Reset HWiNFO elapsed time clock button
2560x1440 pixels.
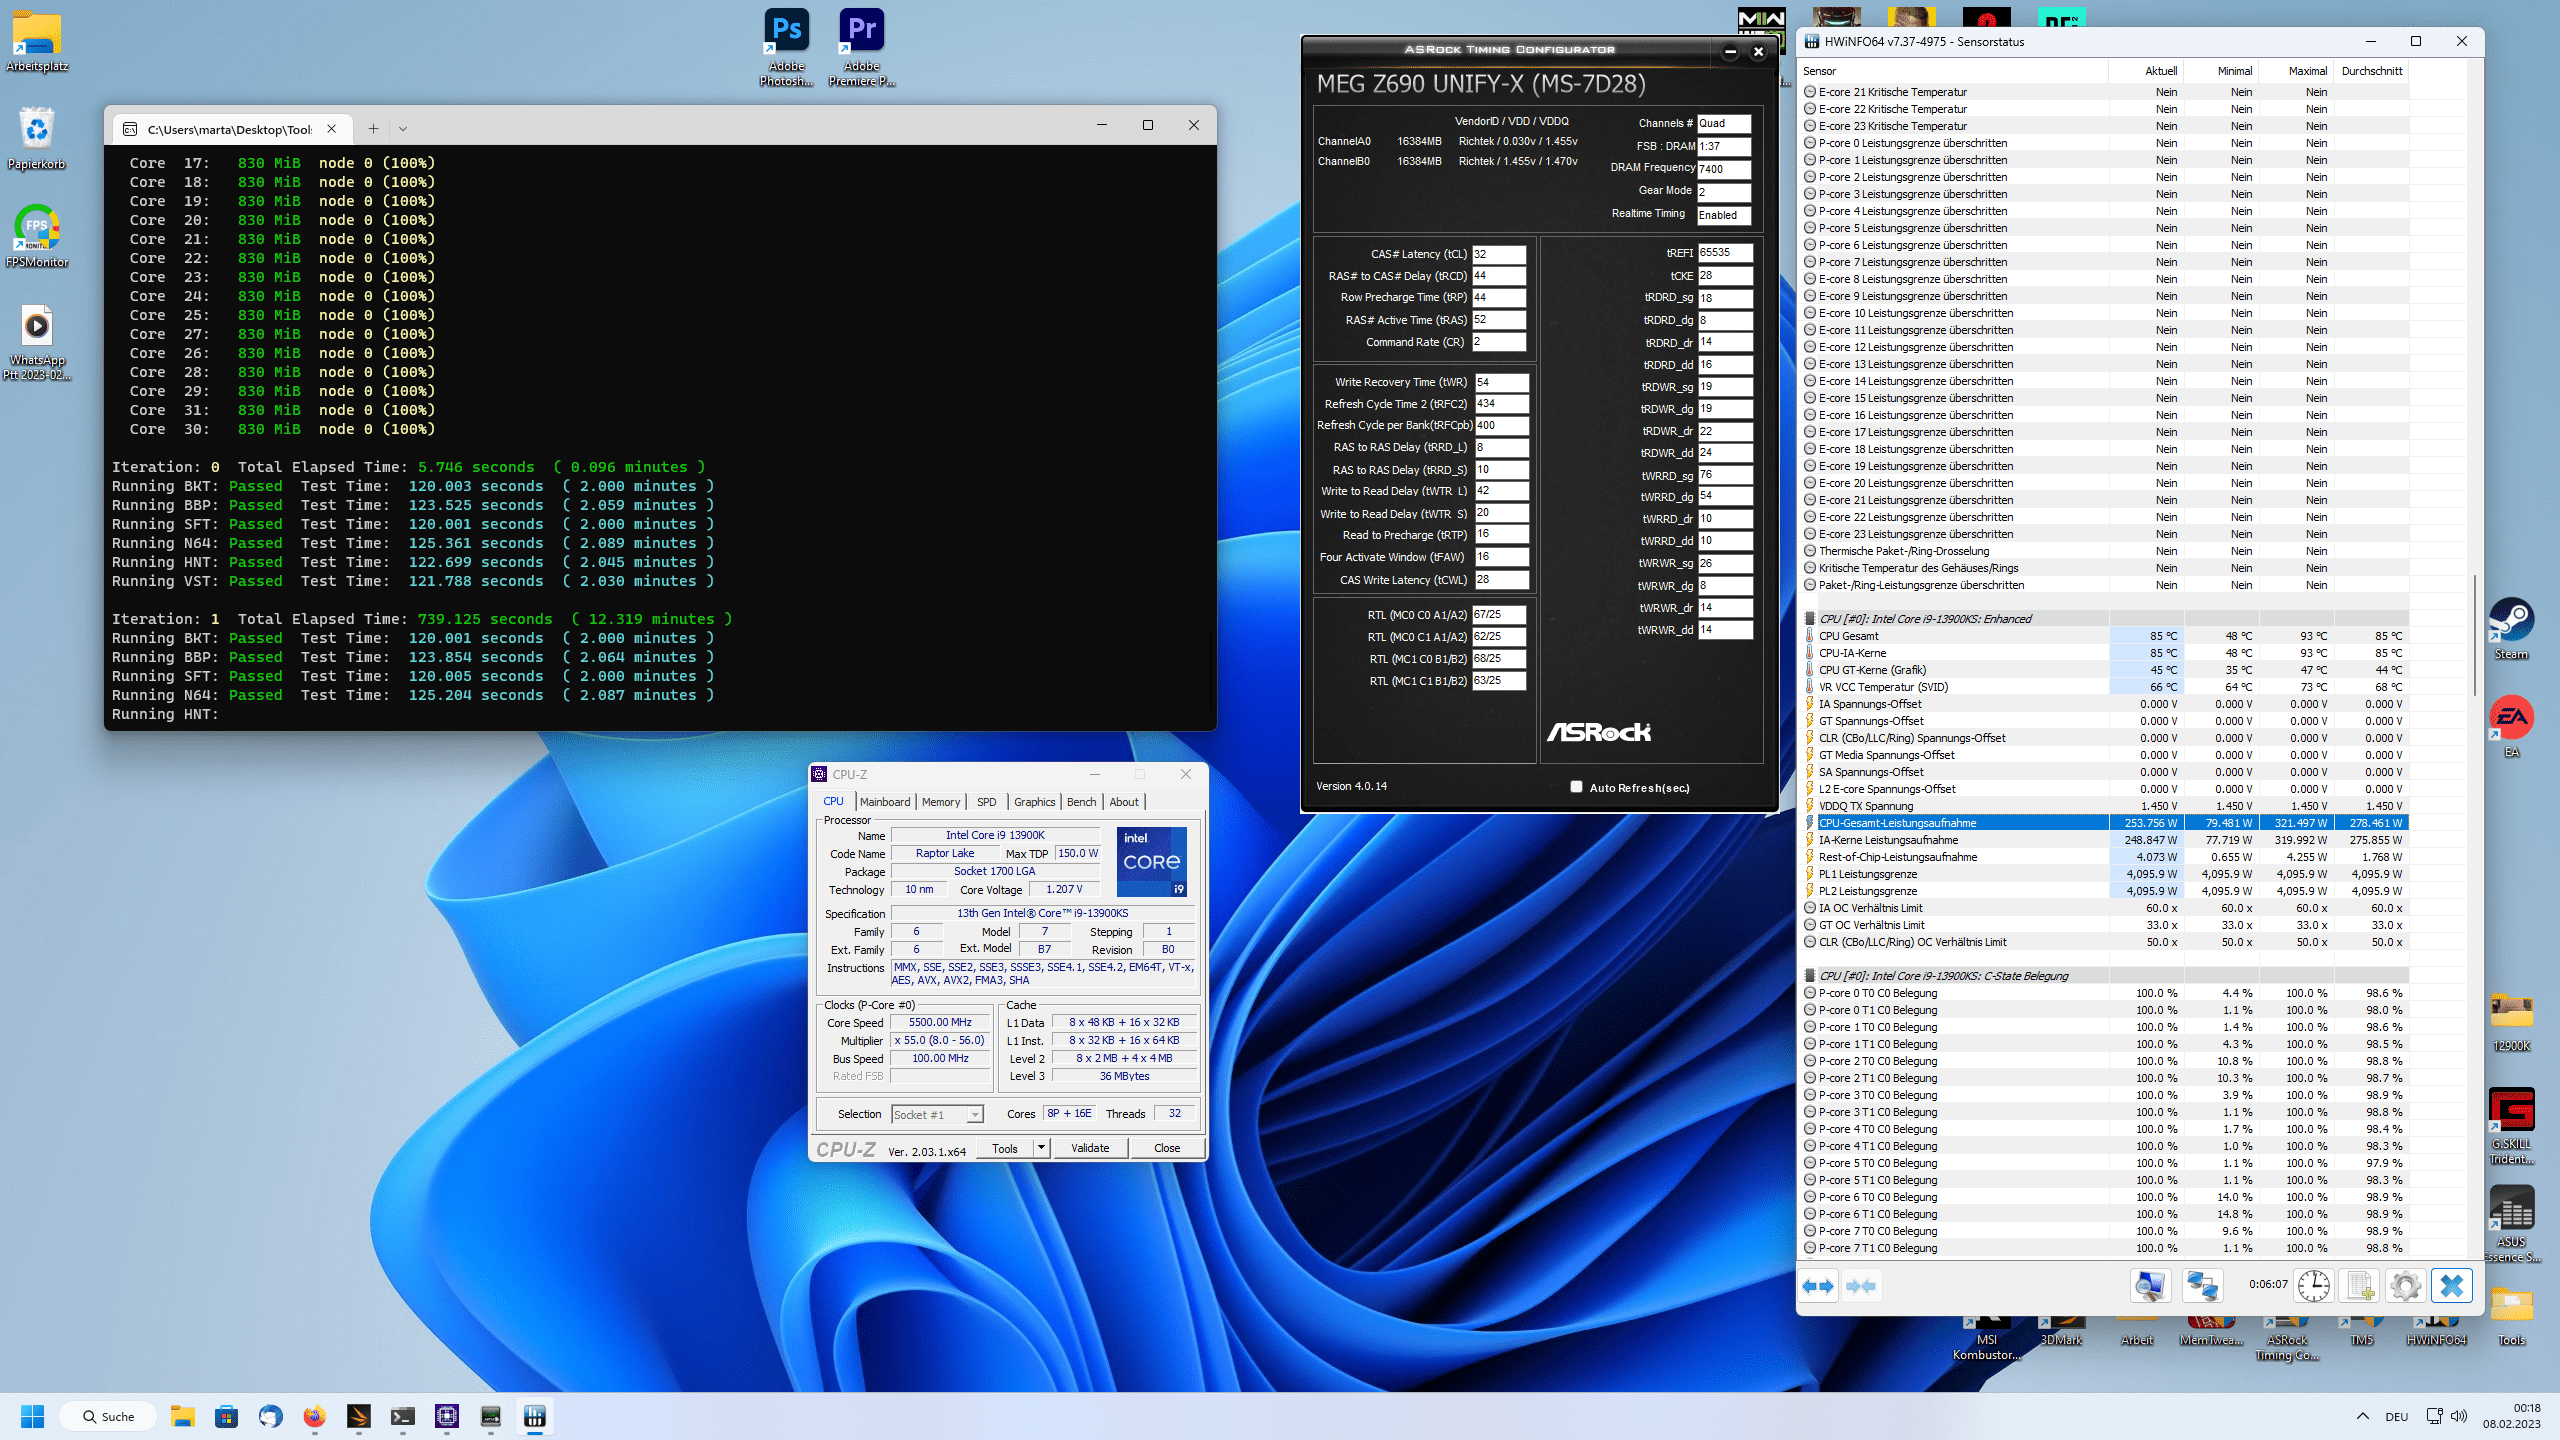(2314, 1286)
